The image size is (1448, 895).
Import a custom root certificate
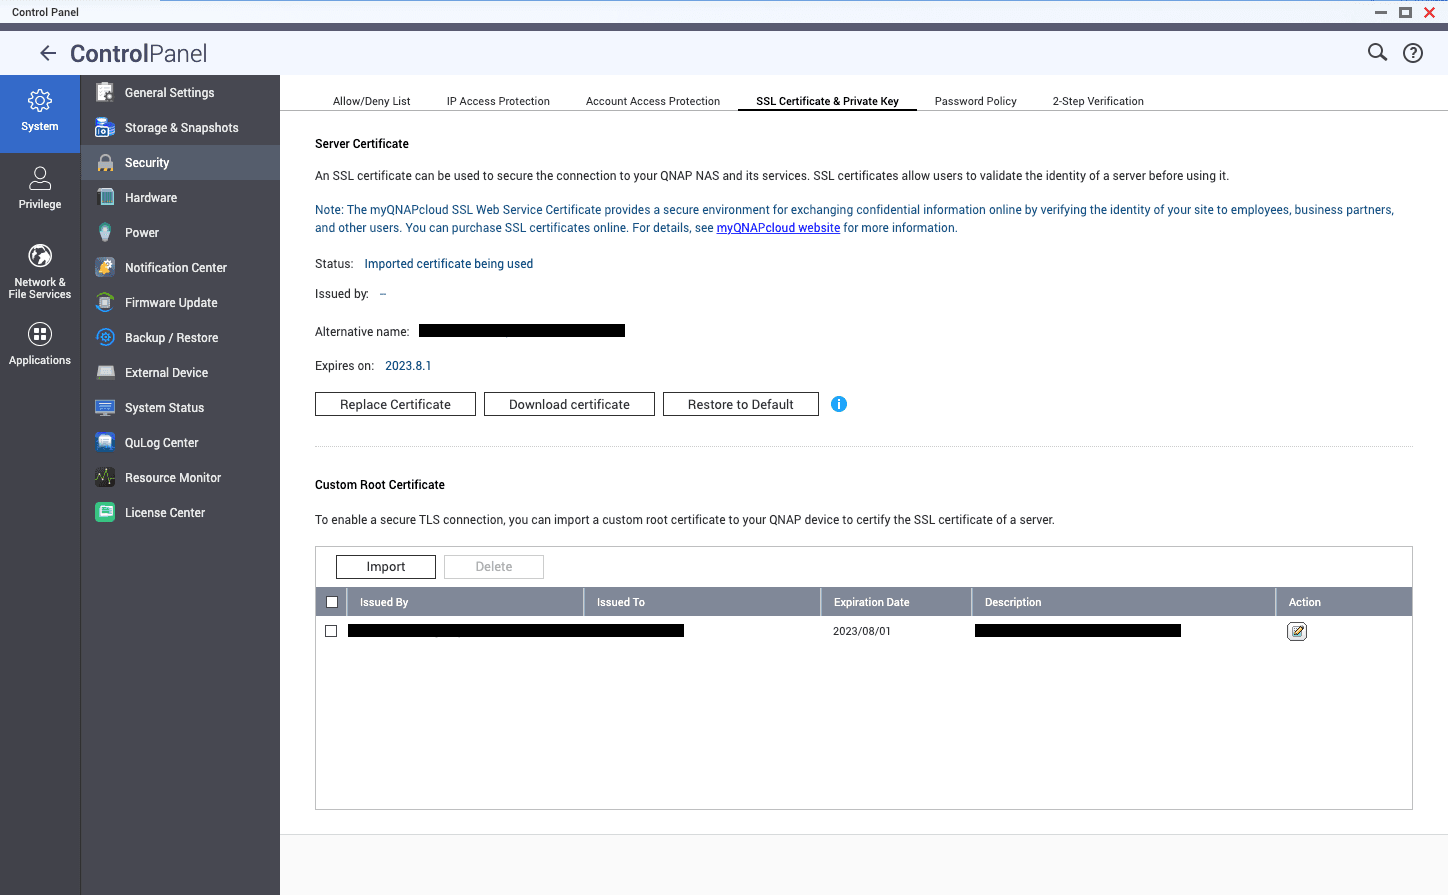point(385,567)
